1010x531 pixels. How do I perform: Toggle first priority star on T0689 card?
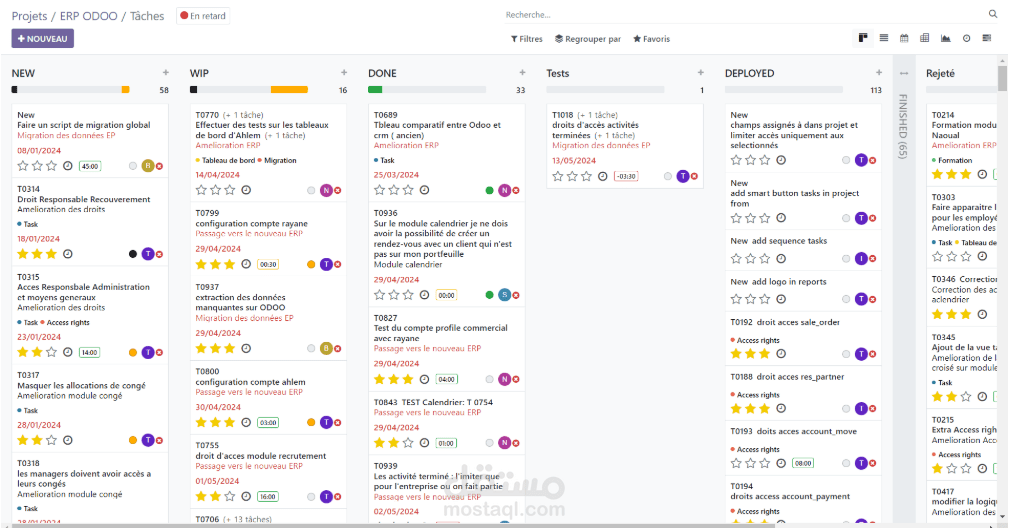pyautogui.click(x=379, y=190)
